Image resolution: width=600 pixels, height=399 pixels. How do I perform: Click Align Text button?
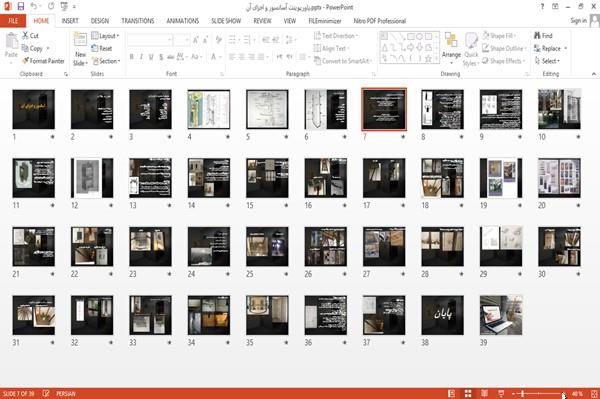click(331, 48)
